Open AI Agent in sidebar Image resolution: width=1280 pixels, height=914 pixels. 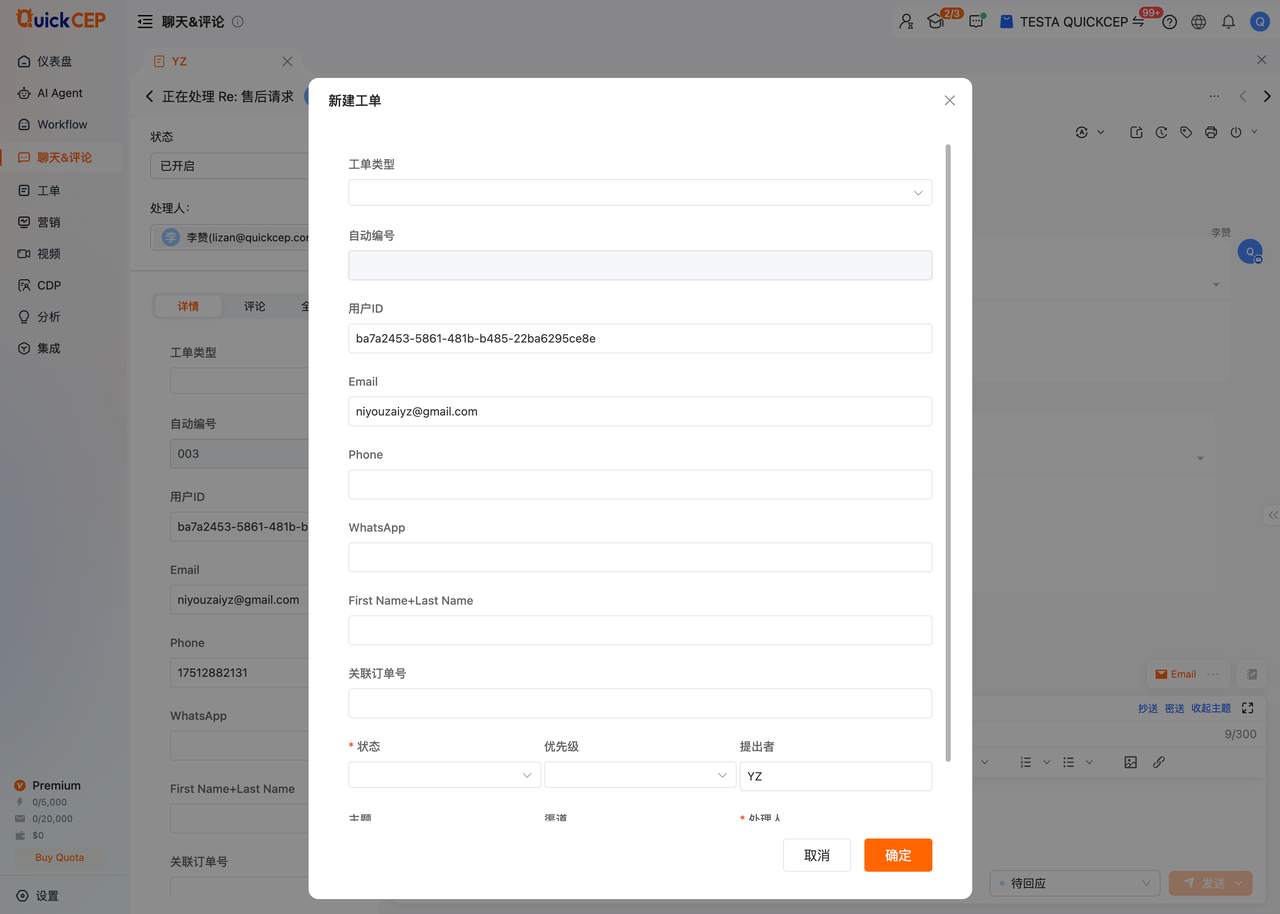[x=50, y=93]
